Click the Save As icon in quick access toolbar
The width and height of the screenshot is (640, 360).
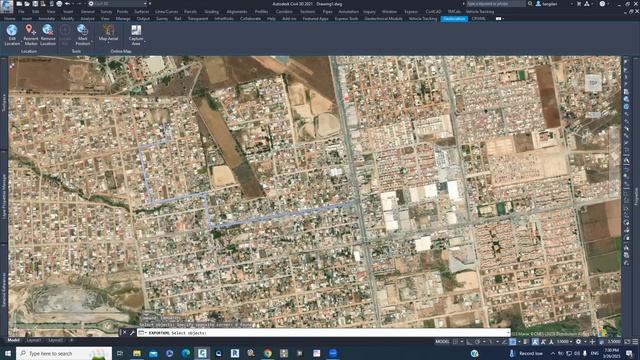tap(43, 4)
